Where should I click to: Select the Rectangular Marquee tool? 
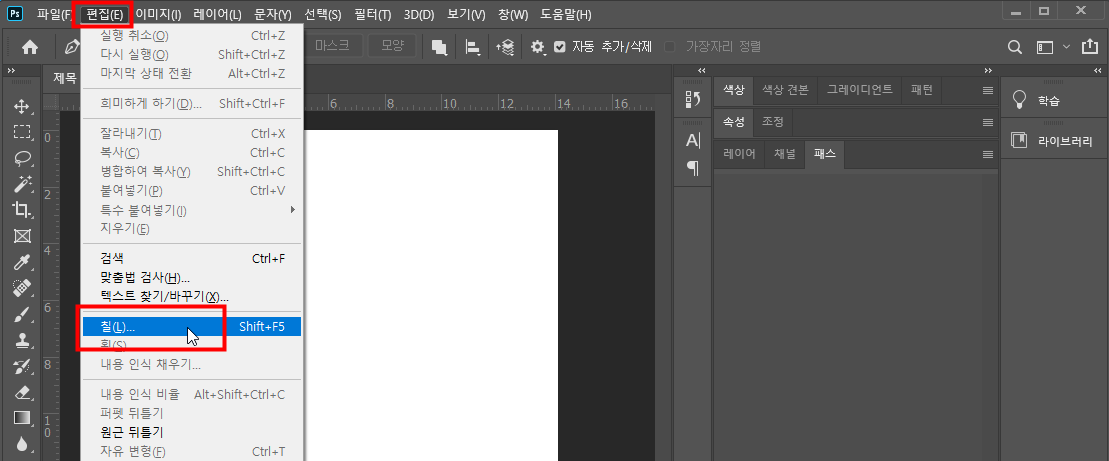pos(22,132)
